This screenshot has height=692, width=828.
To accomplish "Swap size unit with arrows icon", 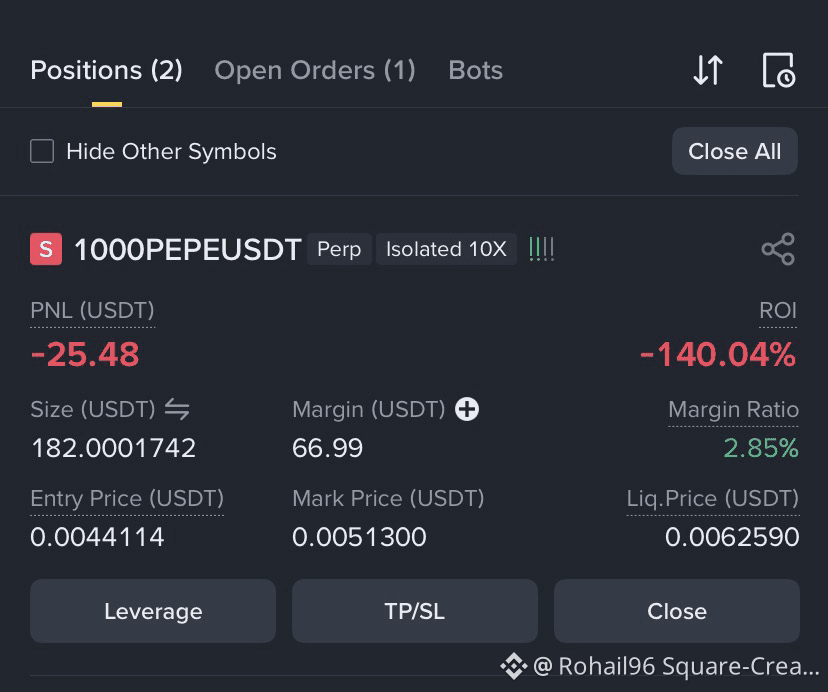I will point(177,409).
